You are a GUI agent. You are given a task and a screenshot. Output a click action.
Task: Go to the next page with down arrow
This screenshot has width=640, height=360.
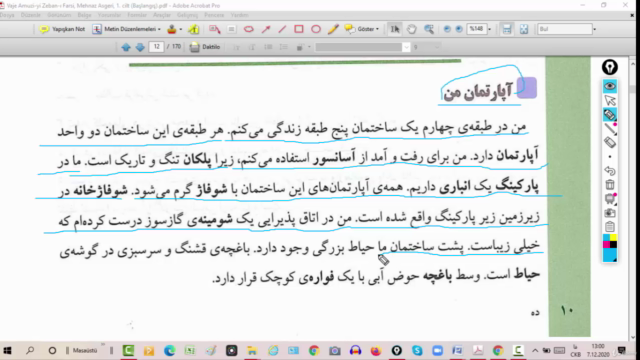(140, 47)
